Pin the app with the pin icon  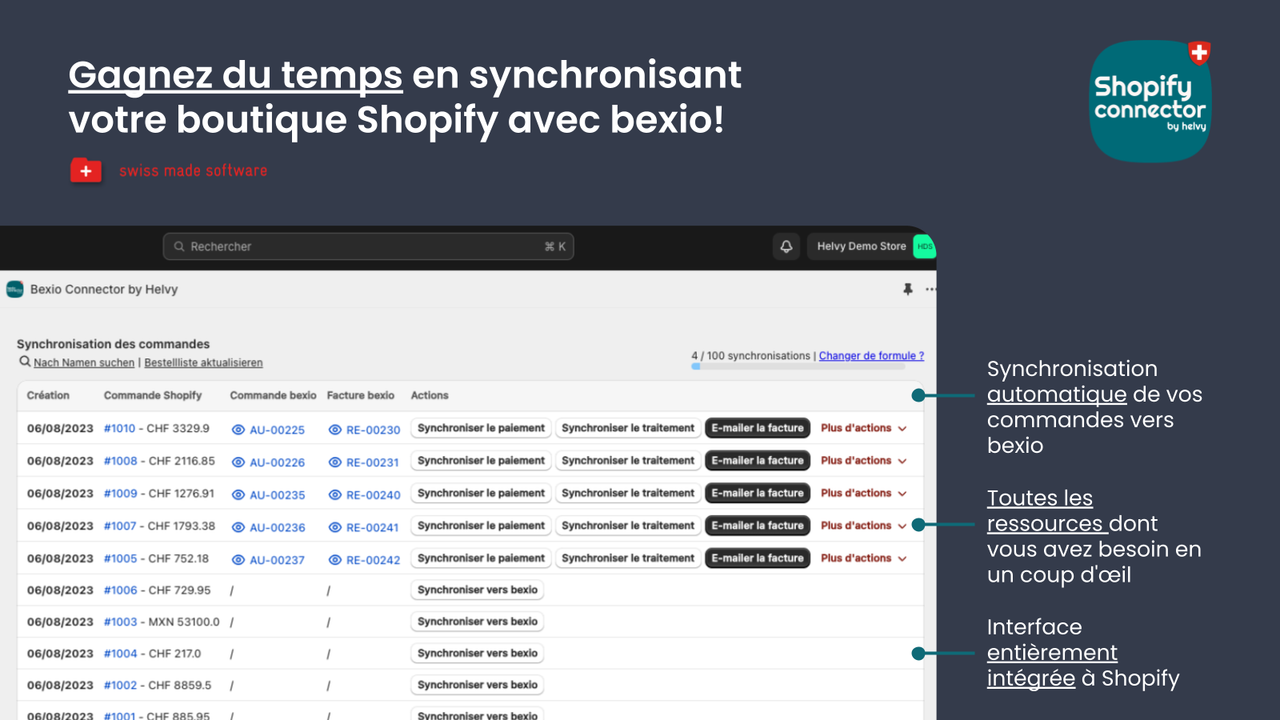[908, 289]
